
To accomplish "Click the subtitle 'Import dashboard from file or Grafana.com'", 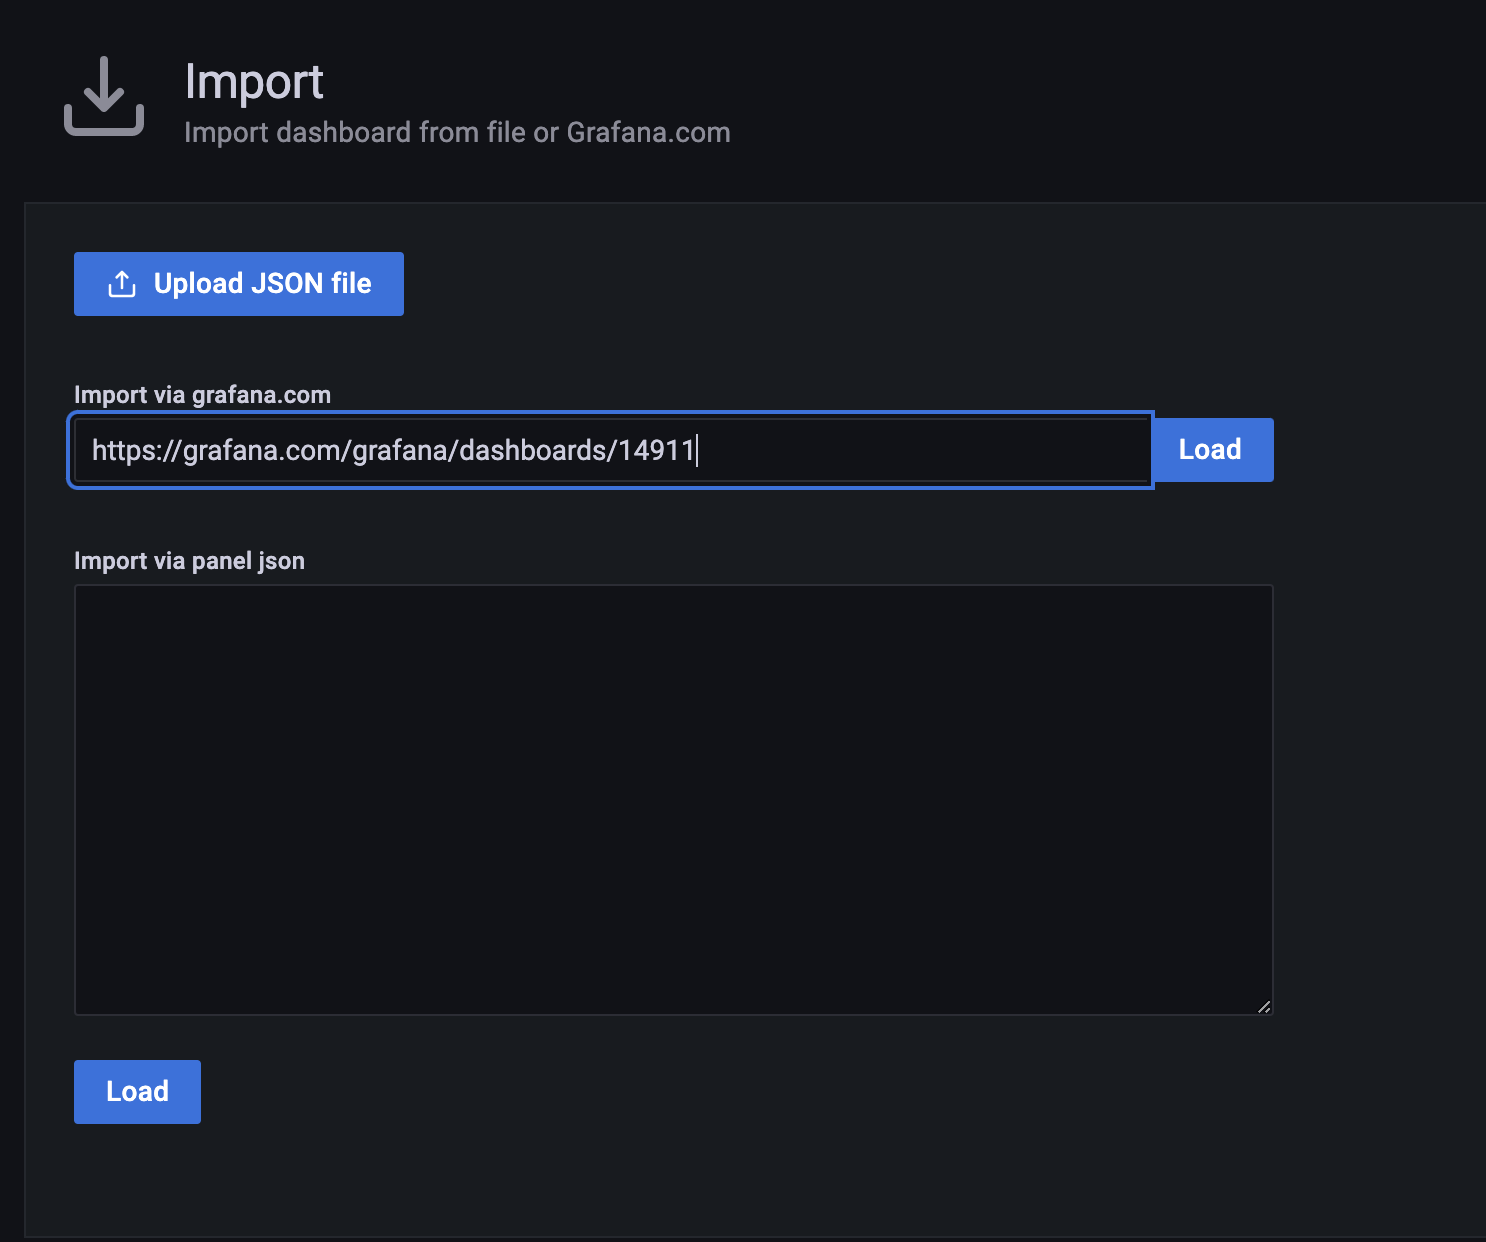I will pos(457,133).
